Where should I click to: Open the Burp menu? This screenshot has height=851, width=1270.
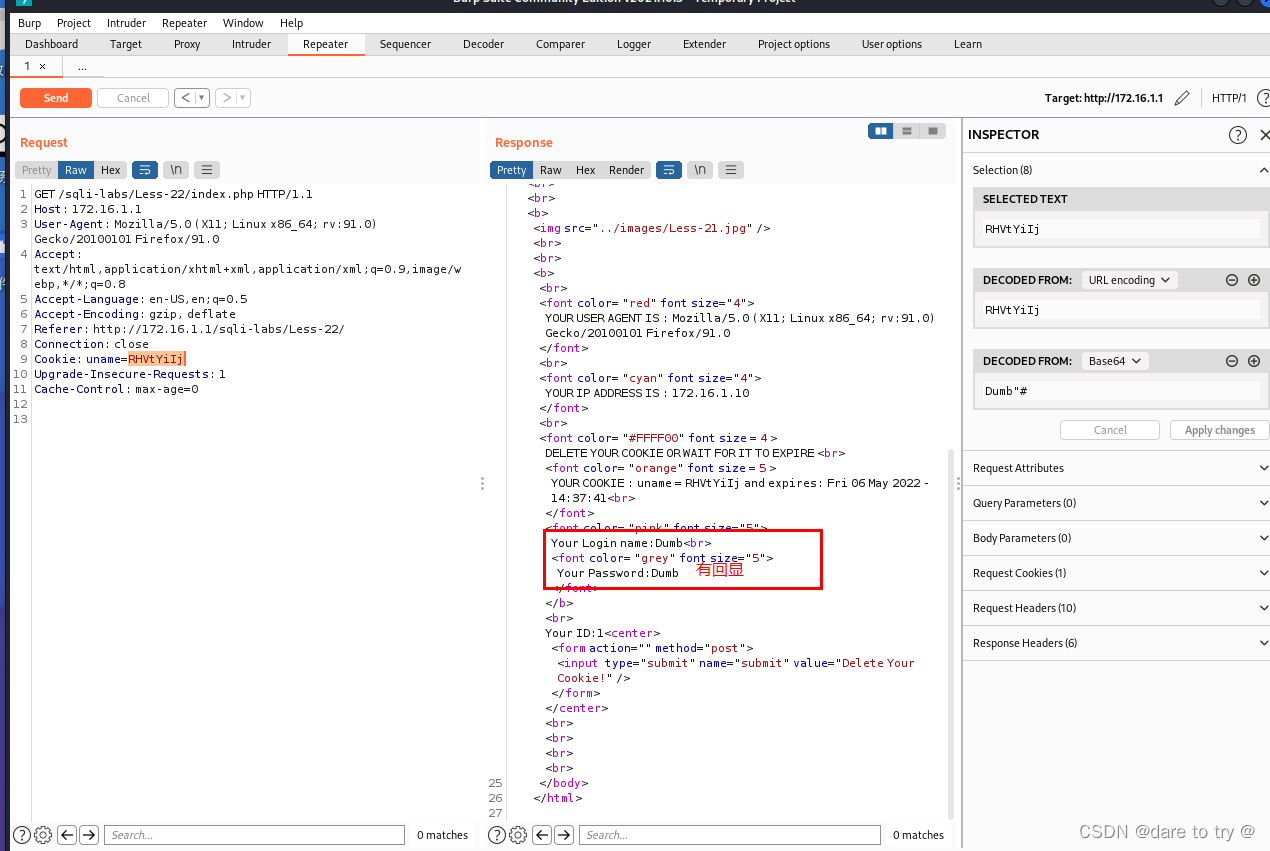(29, 23)
